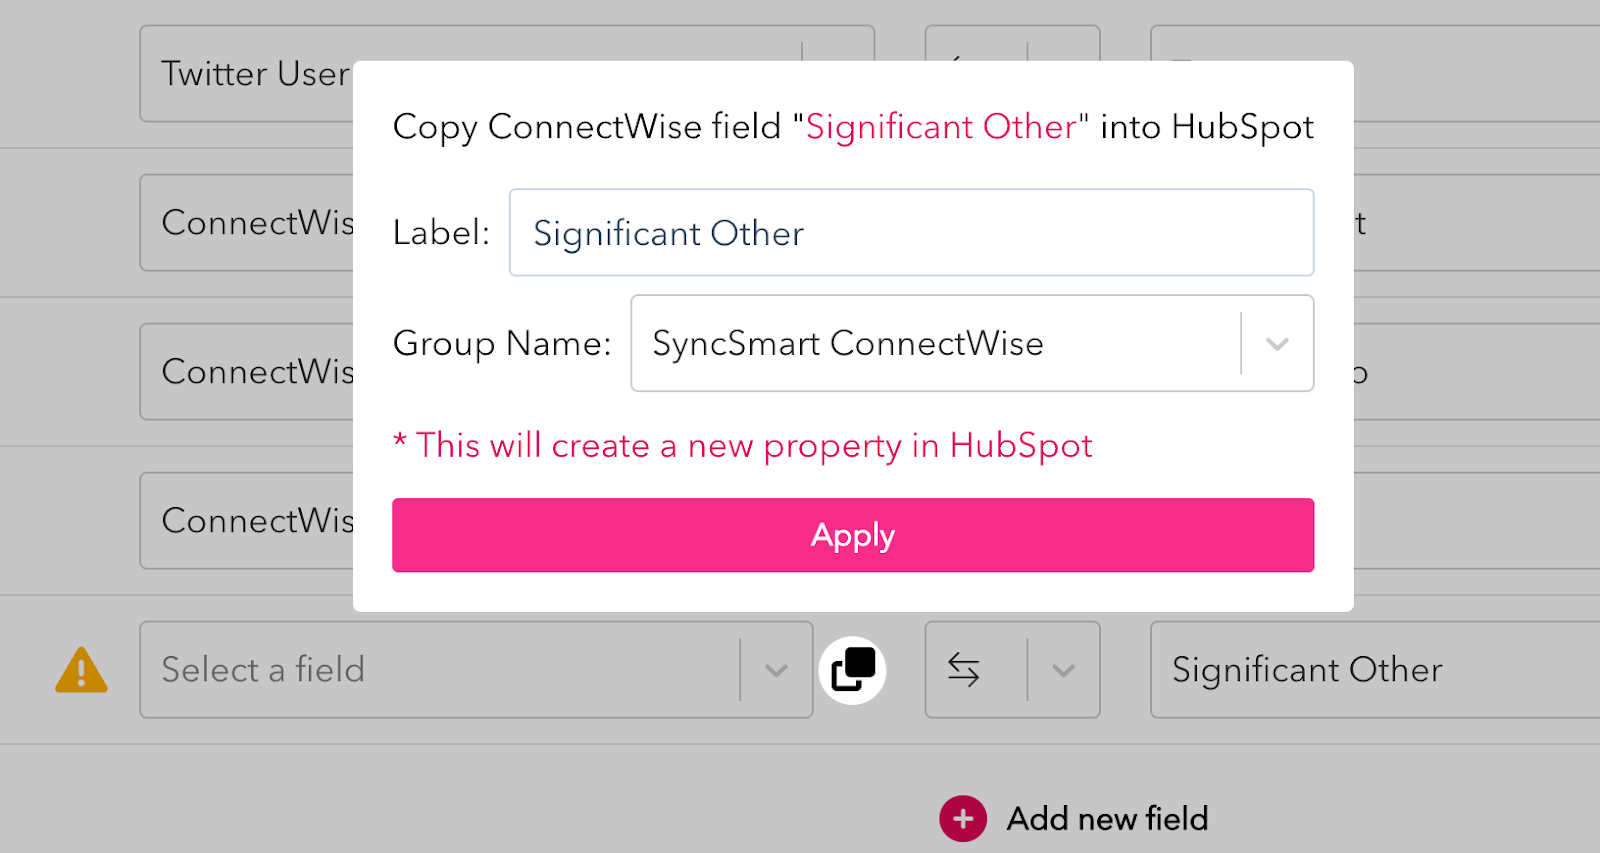1600x853 pixels.
Task: Click into the Label text input
Action: 910,233
